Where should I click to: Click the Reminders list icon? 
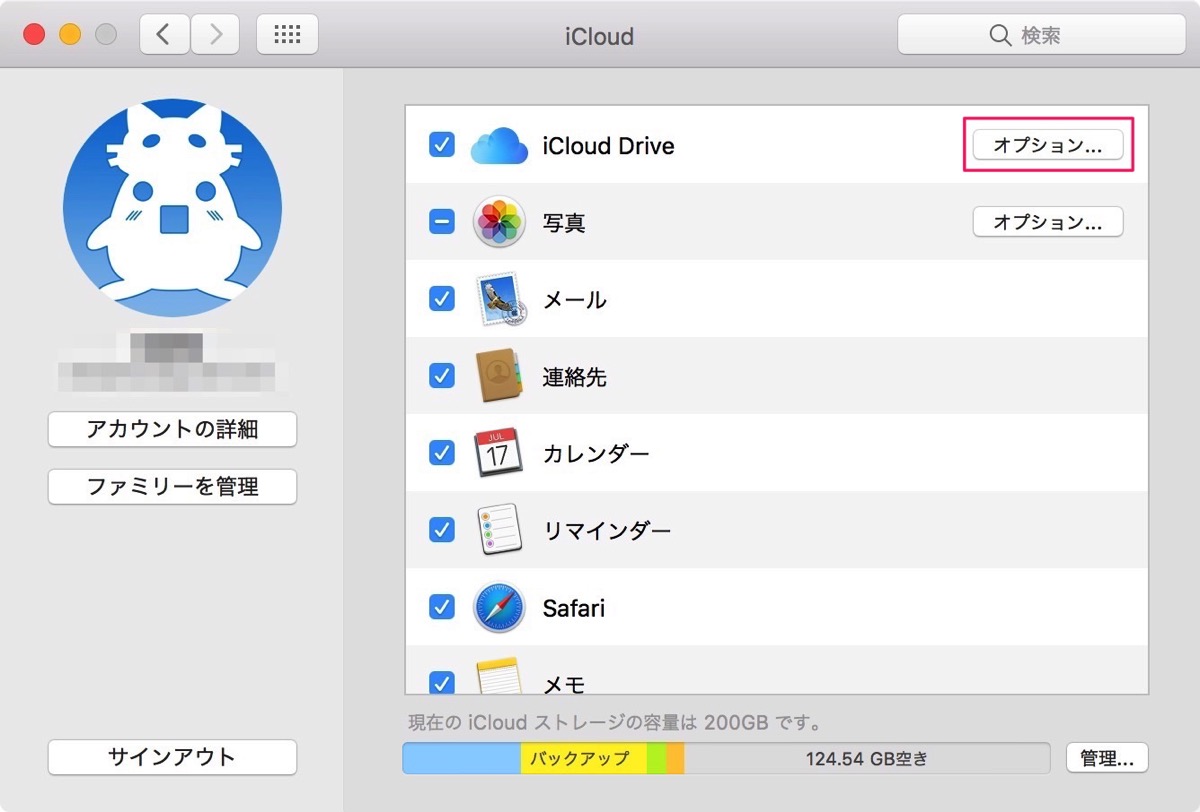pyautogui.click(x=499, y=530)
